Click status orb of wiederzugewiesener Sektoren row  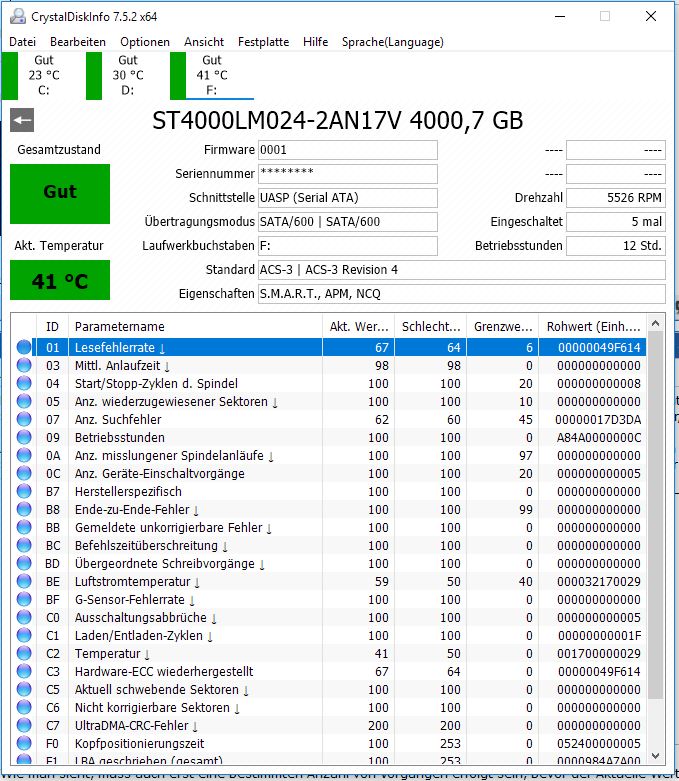(x=23, y=401)
